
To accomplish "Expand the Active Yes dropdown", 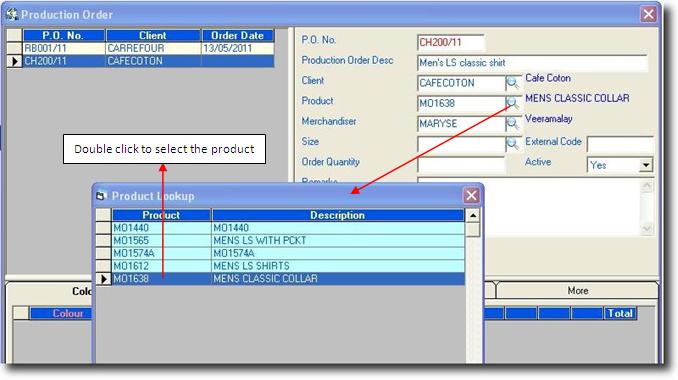I will [646, 165].
